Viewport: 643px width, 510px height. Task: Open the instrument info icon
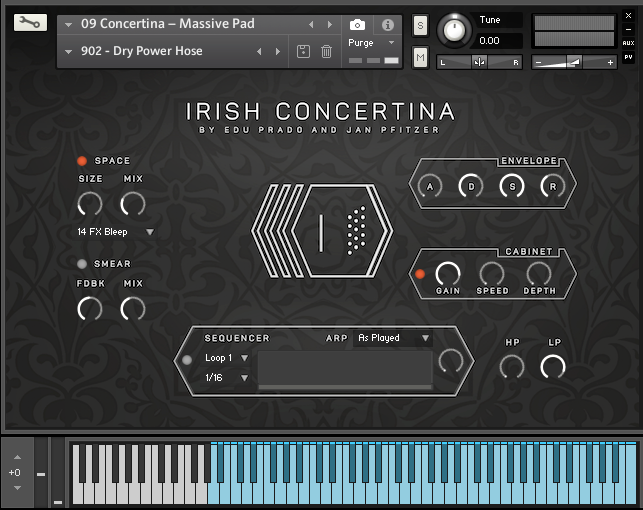click(388, 24)
